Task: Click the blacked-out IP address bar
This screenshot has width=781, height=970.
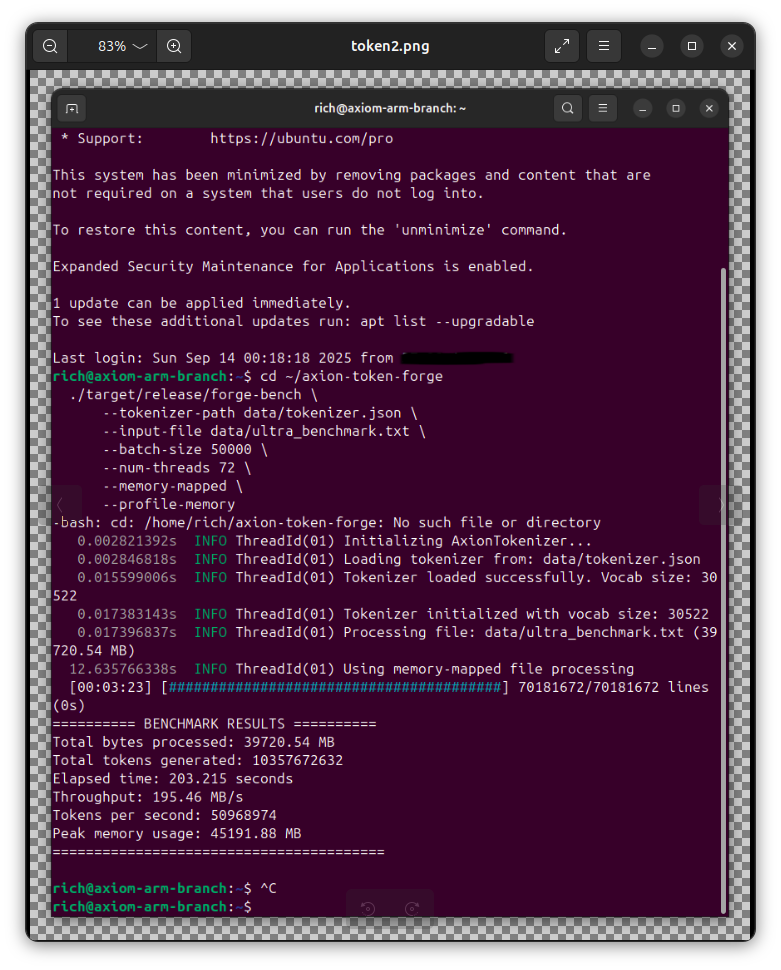Action: [457, 358]
